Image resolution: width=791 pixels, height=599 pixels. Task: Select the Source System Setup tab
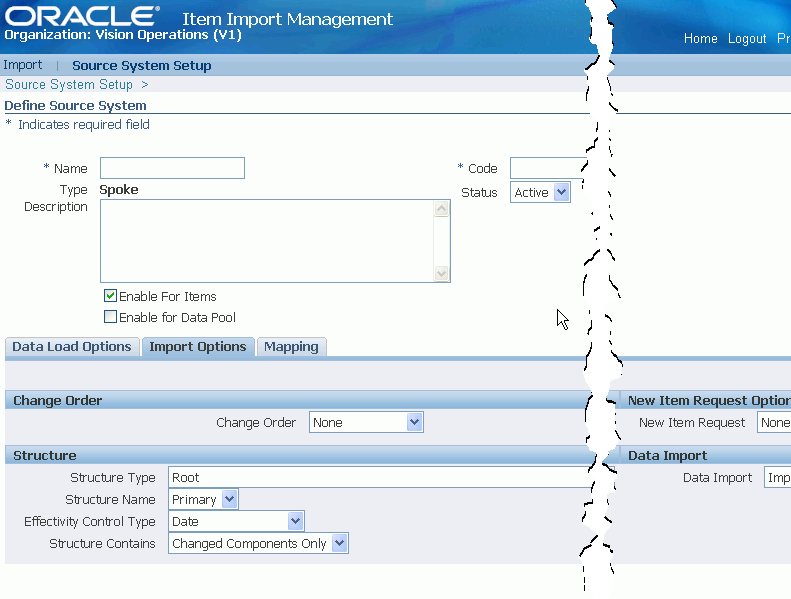point(142,66)
